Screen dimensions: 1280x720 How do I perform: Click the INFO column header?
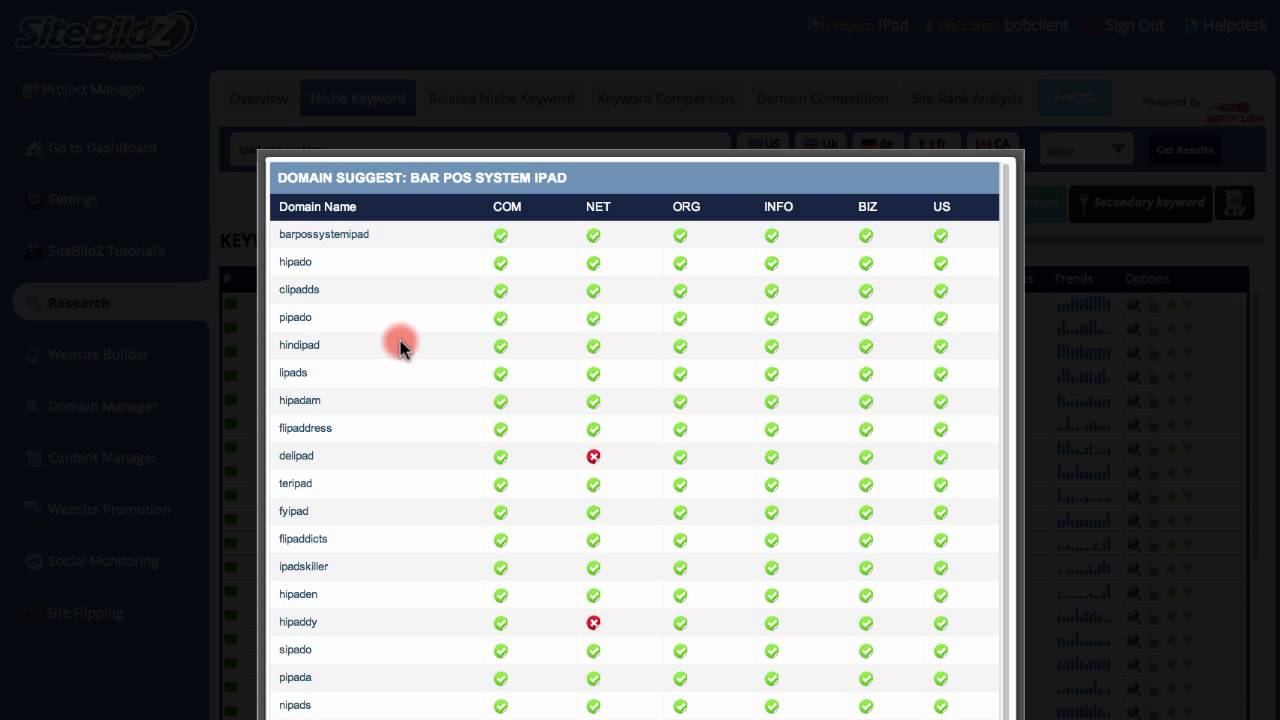coord(778,207)
